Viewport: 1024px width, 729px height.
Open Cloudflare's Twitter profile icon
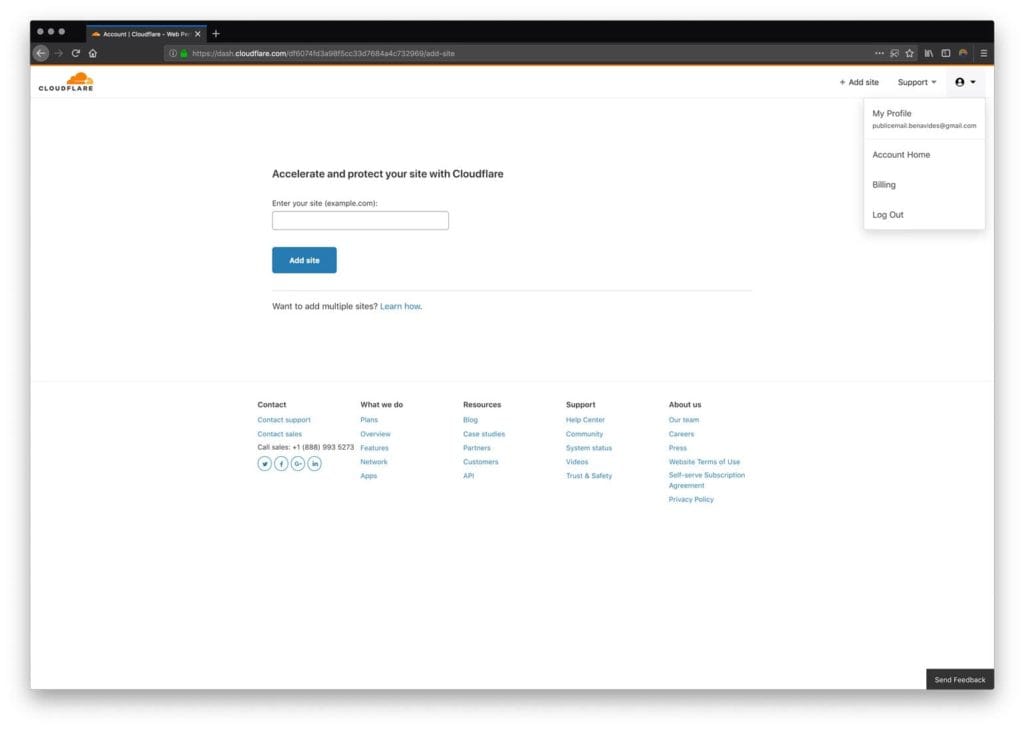[x=264, y=464]
